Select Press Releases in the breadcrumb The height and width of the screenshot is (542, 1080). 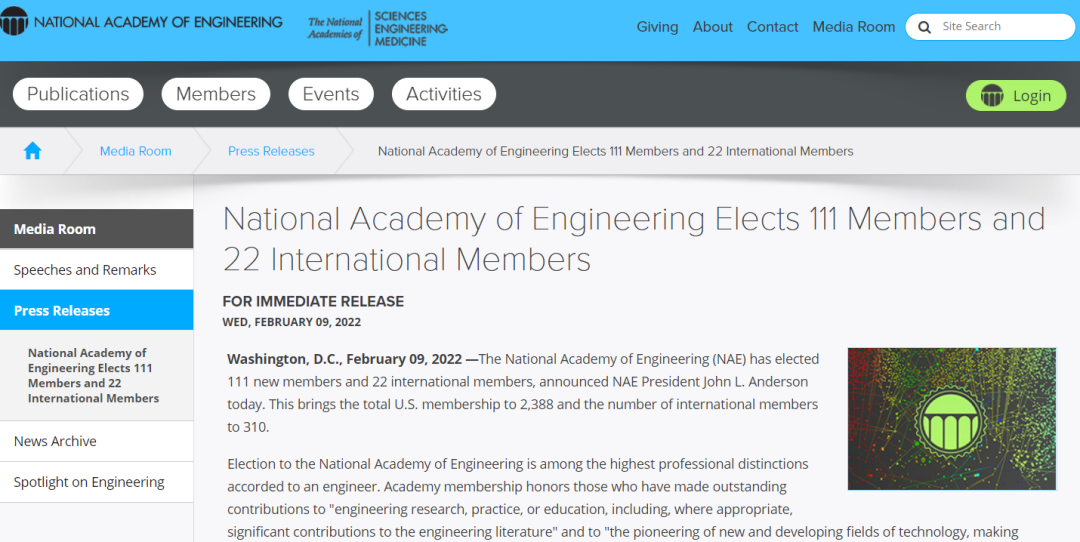(x=271, y=151)
